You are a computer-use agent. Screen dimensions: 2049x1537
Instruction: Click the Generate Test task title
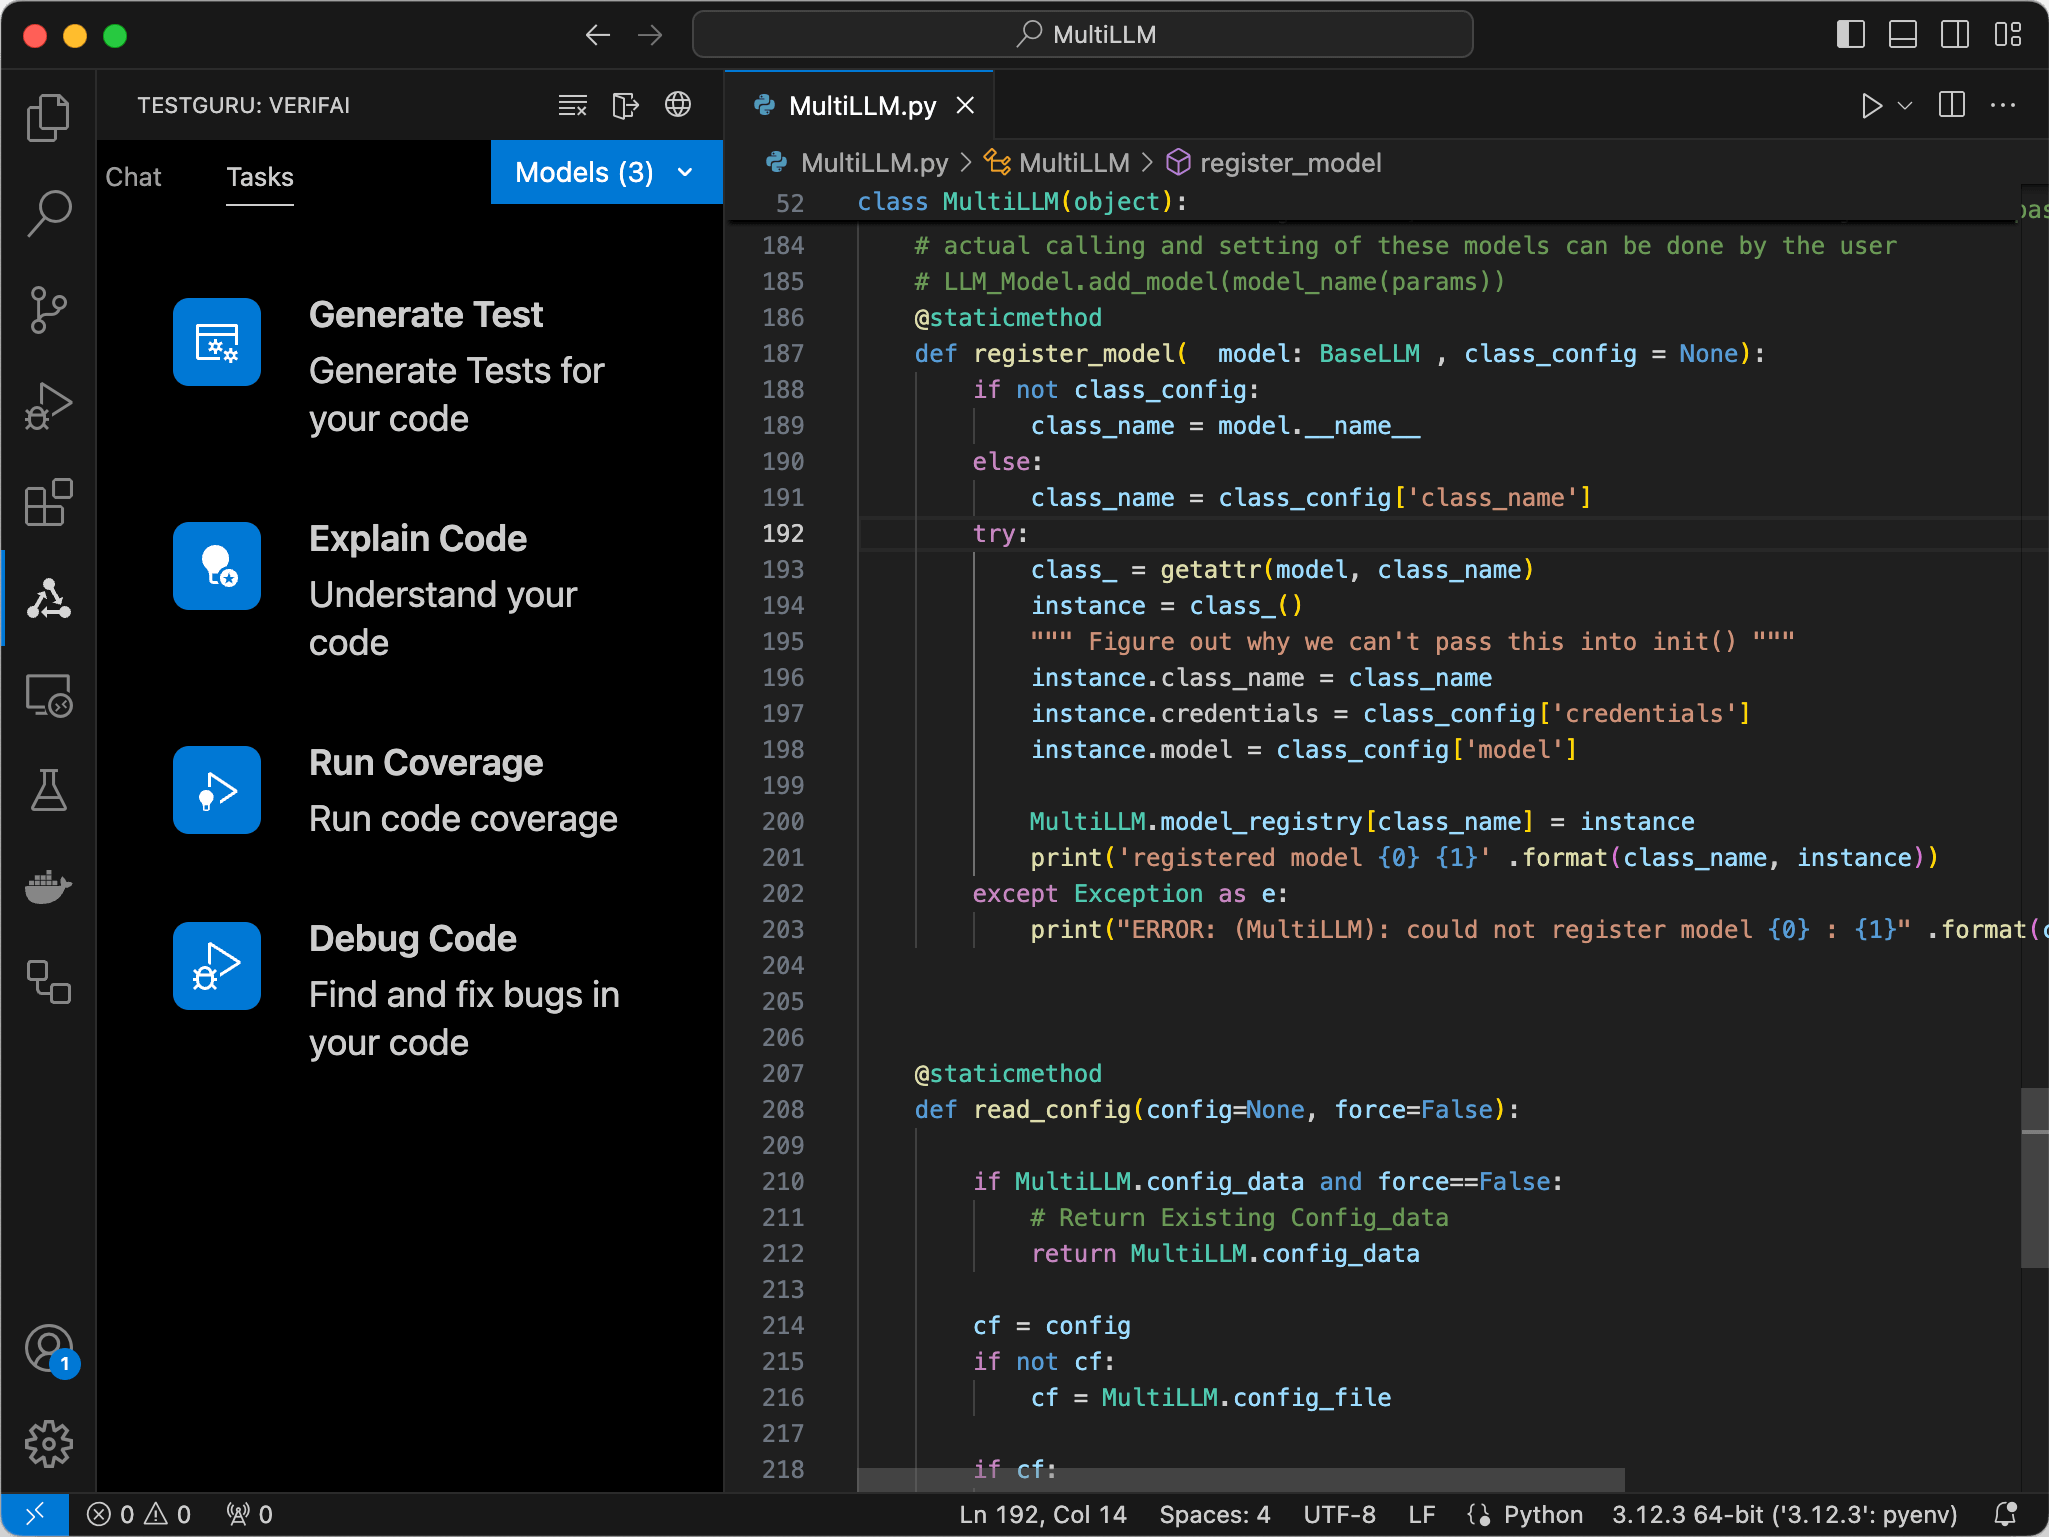(426, 315)
